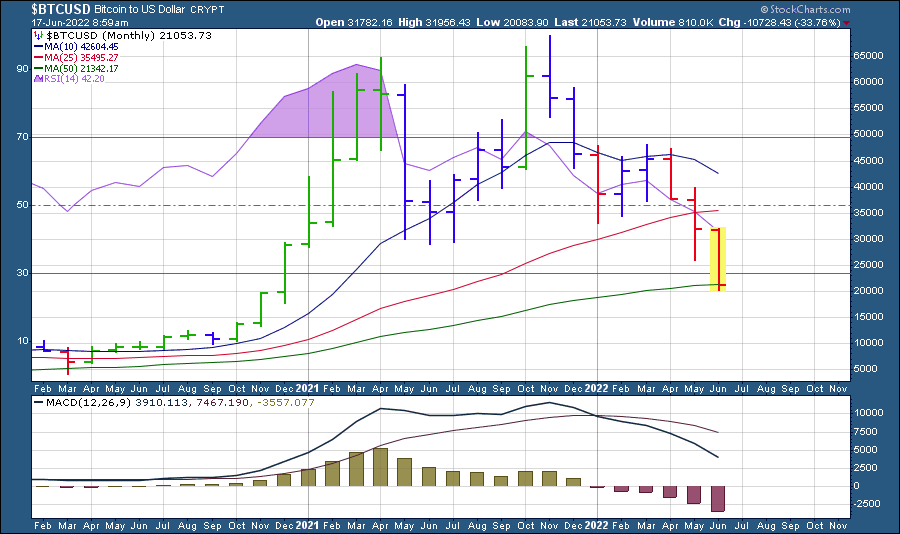This screenshot has width=900, height=534.
Task: Select the 2022 label on the price time axis
Action: pos(598,387)
